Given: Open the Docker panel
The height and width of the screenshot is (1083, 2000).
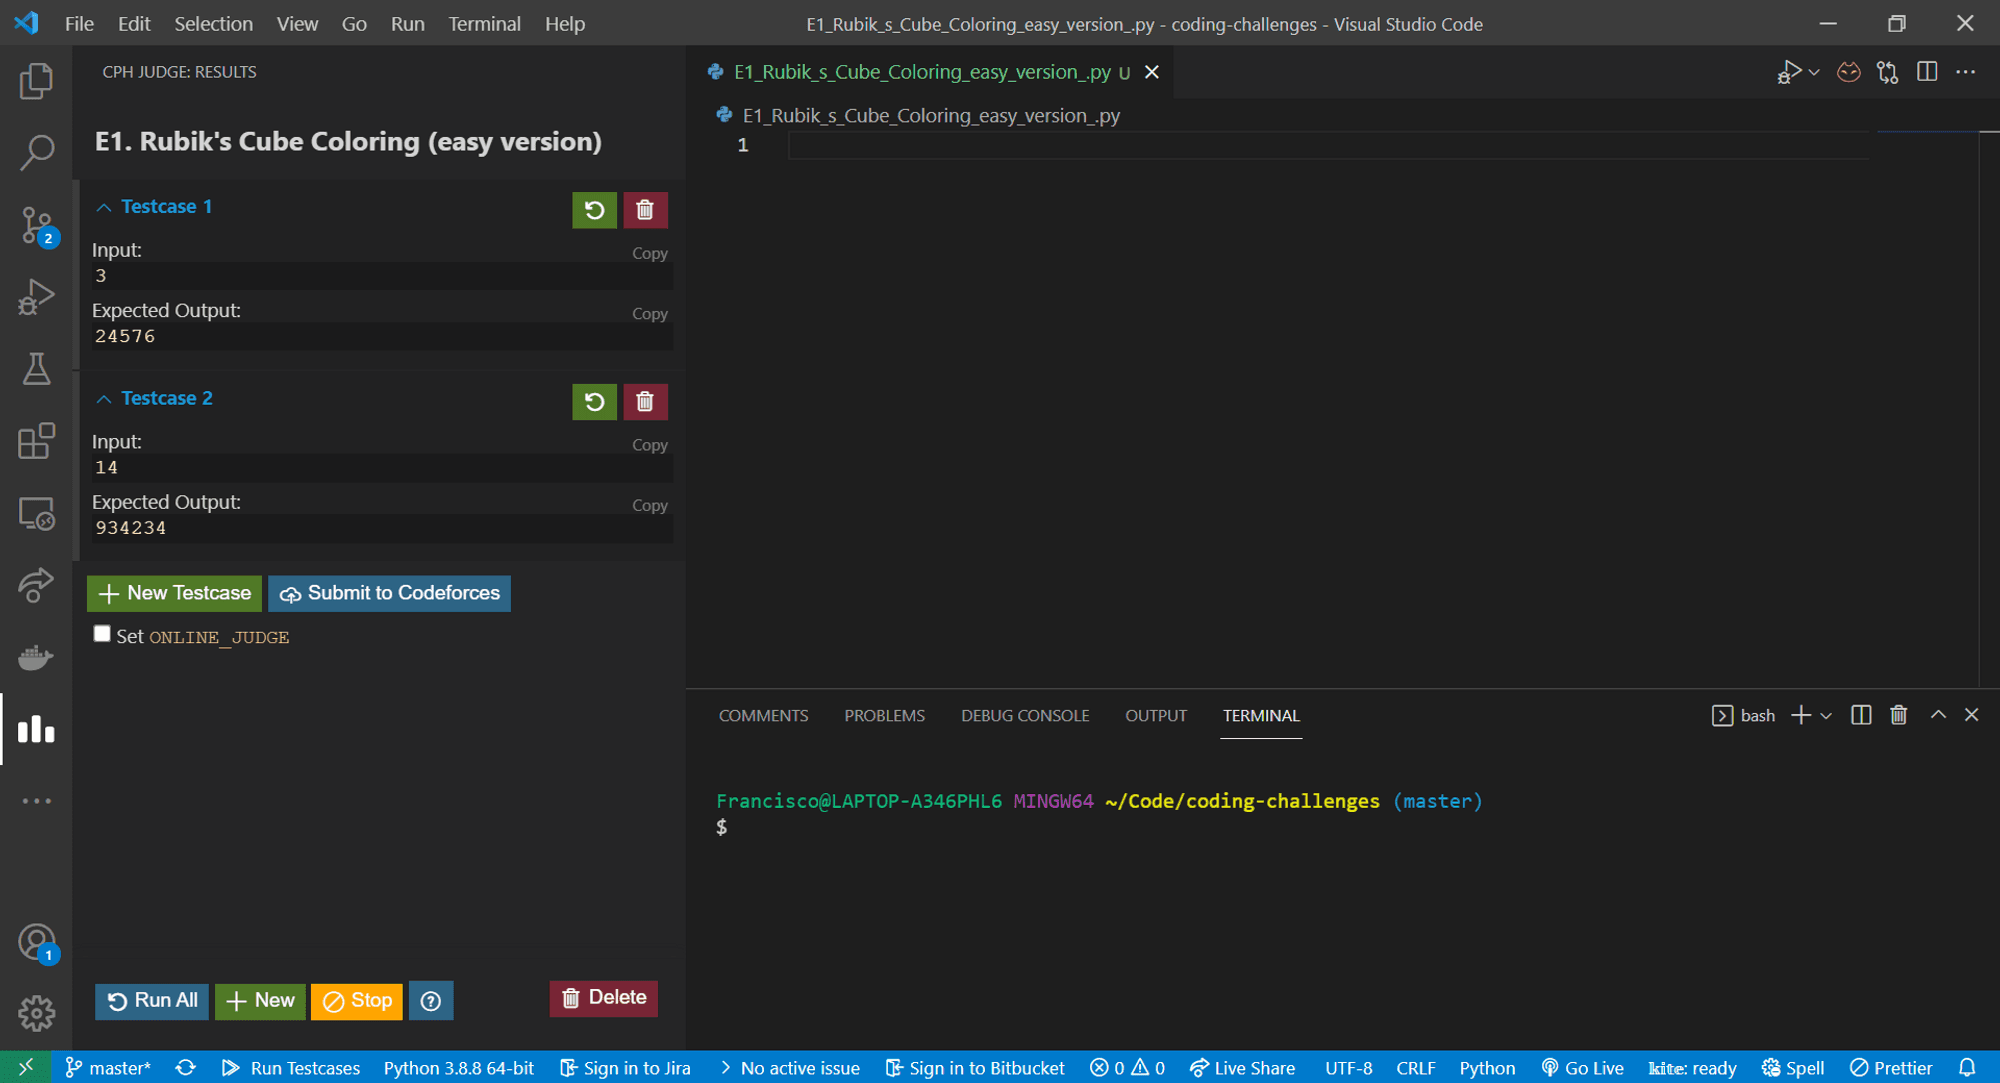Looking at the screenshot, I should [36, 657].
